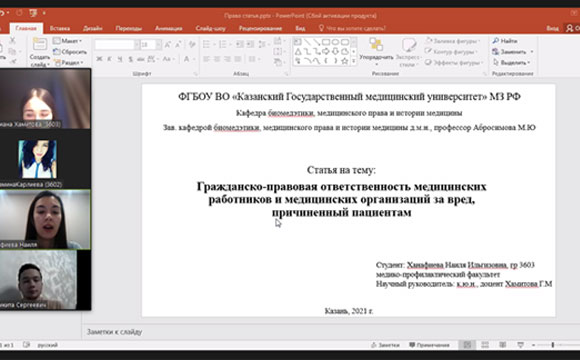This screenshot has height=360, width=580.
Task: Justify the text alignment
Action: tap(238, 59)
